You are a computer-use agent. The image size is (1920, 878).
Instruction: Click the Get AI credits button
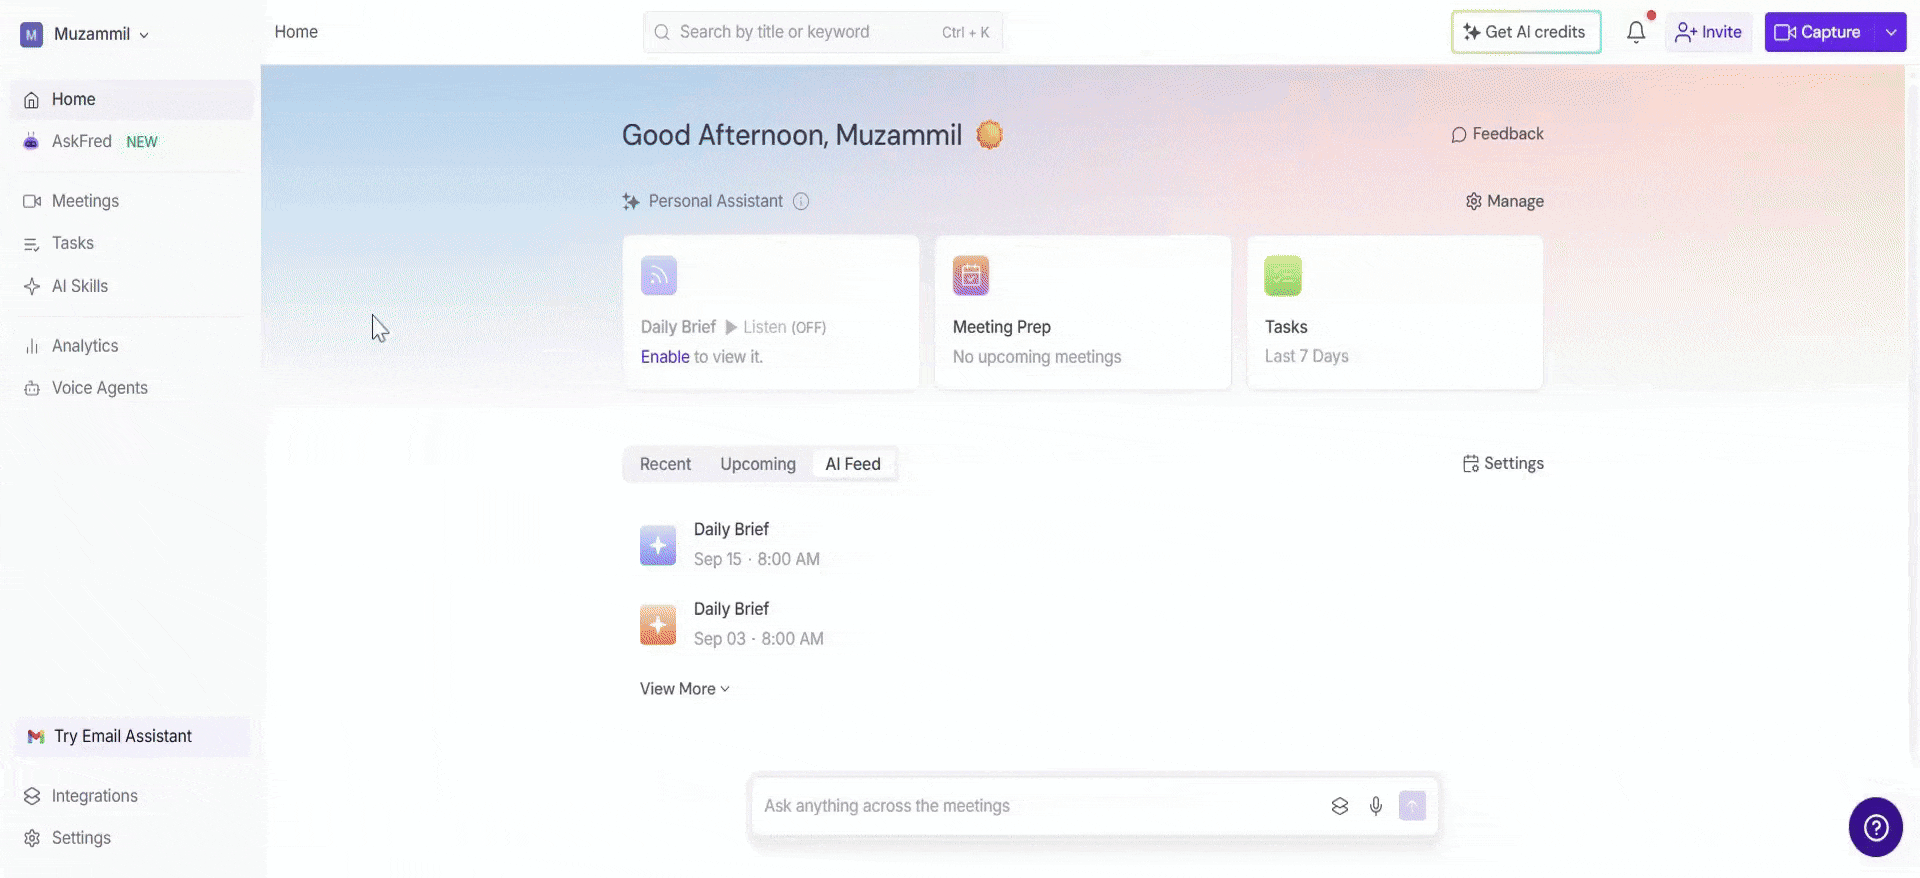[x=1526, y=32]
